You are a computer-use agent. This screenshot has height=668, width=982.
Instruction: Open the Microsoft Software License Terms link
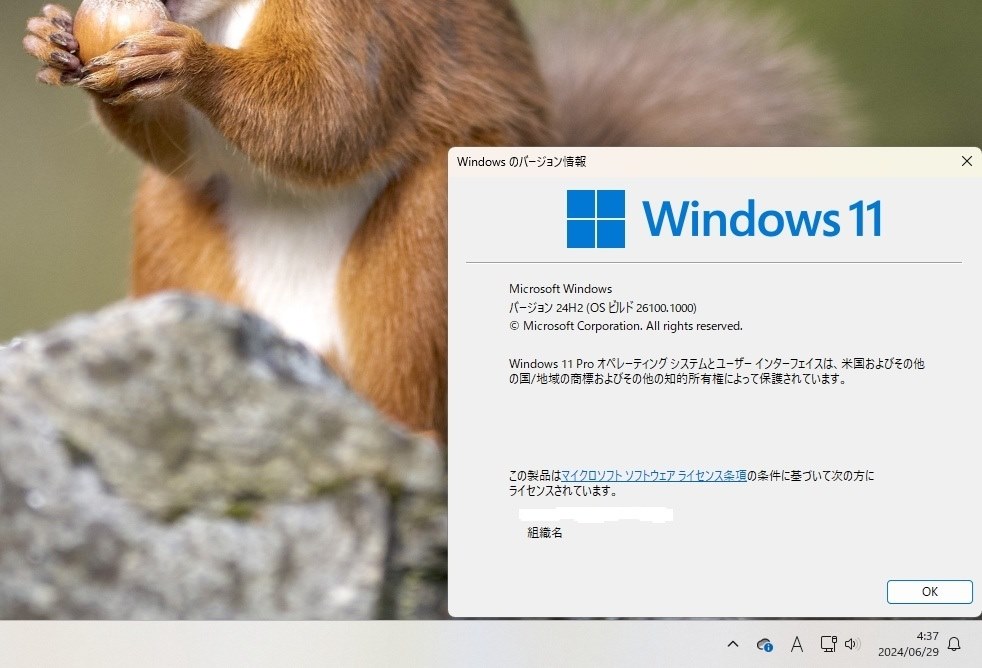pos(654,476)
